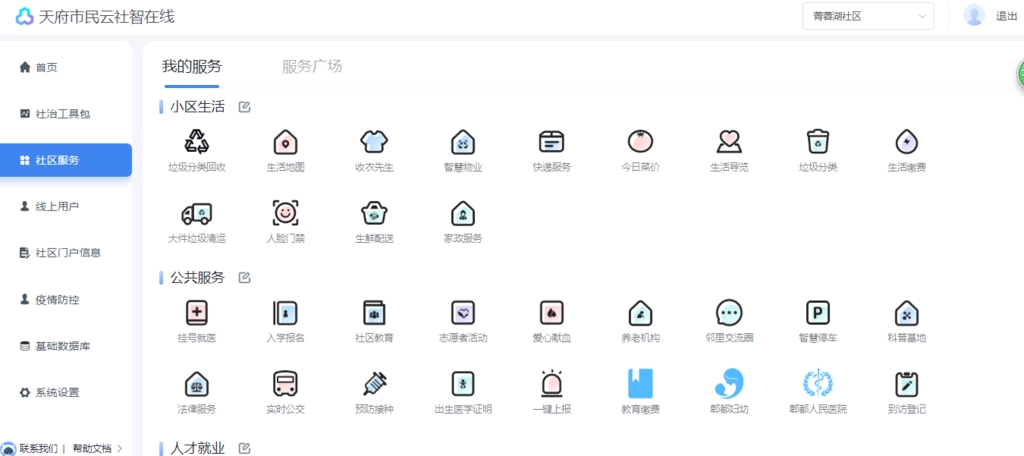This screenshot has width=1024, height=456.
Task: Open the 挂号就医 hospital registration icon
Action: click(x=197, y=313)
